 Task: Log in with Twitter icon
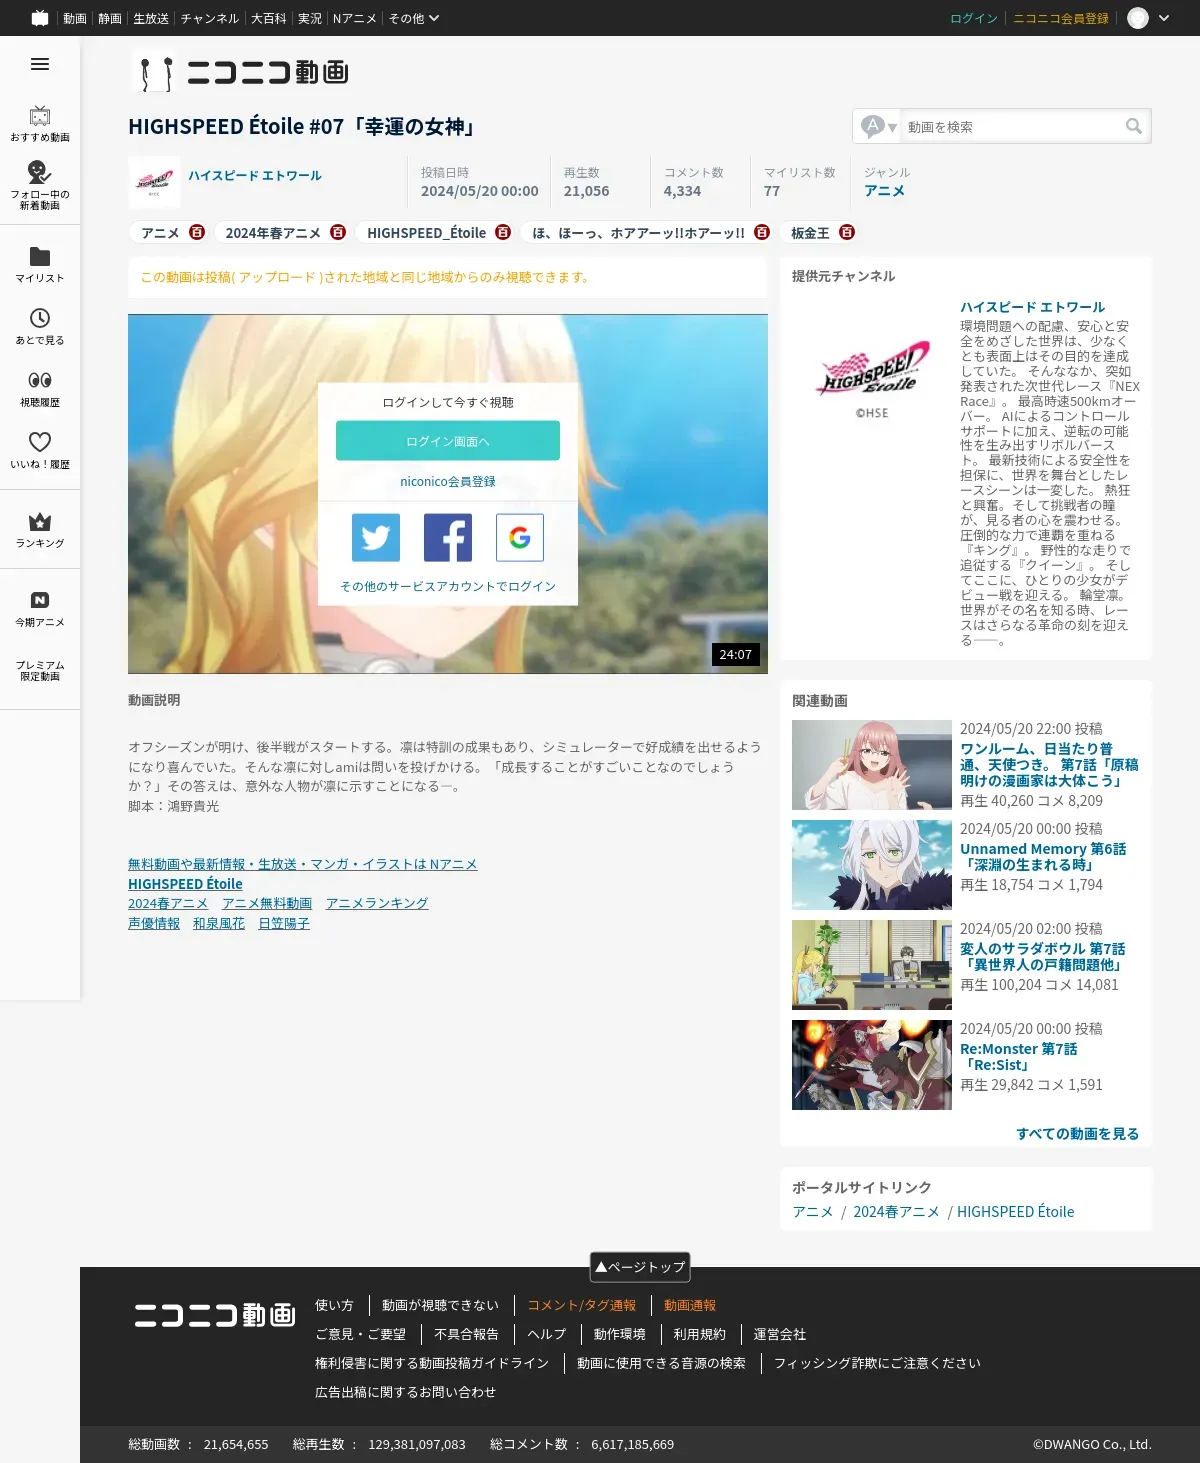pyautogui.click(x=376, y=538)
